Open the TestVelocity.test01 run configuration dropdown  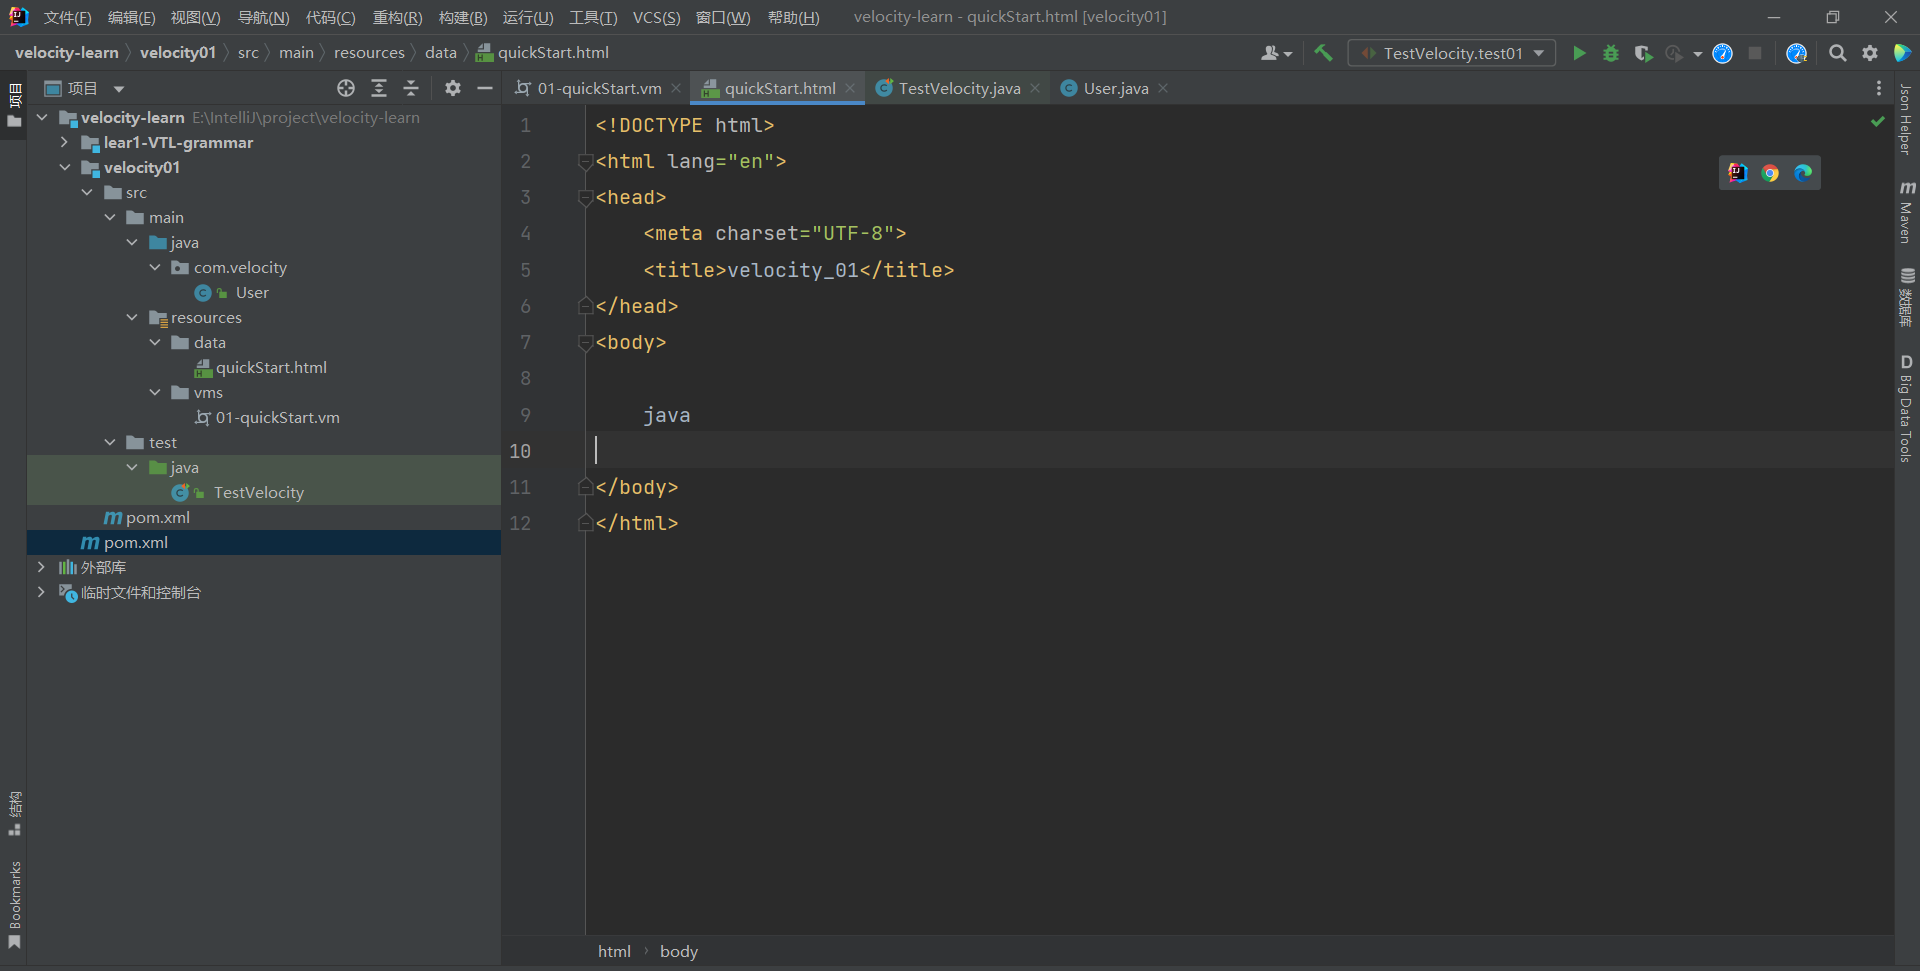[1452, 53]
